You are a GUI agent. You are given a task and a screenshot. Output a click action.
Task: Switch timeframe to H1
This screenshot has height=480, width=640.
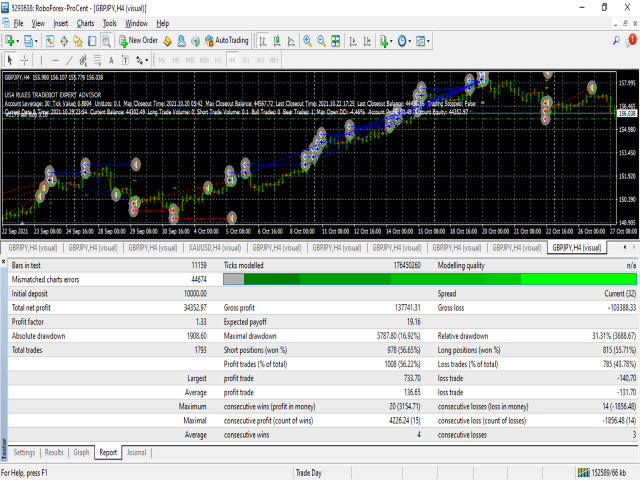[218, 60]
